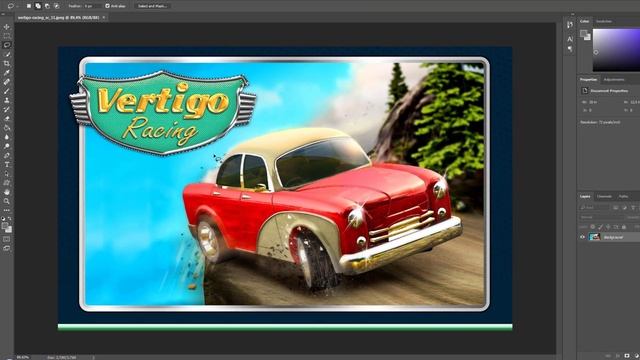Click the Background layer thumbnail
640x360 pixels.
click(x=595, y=237)
